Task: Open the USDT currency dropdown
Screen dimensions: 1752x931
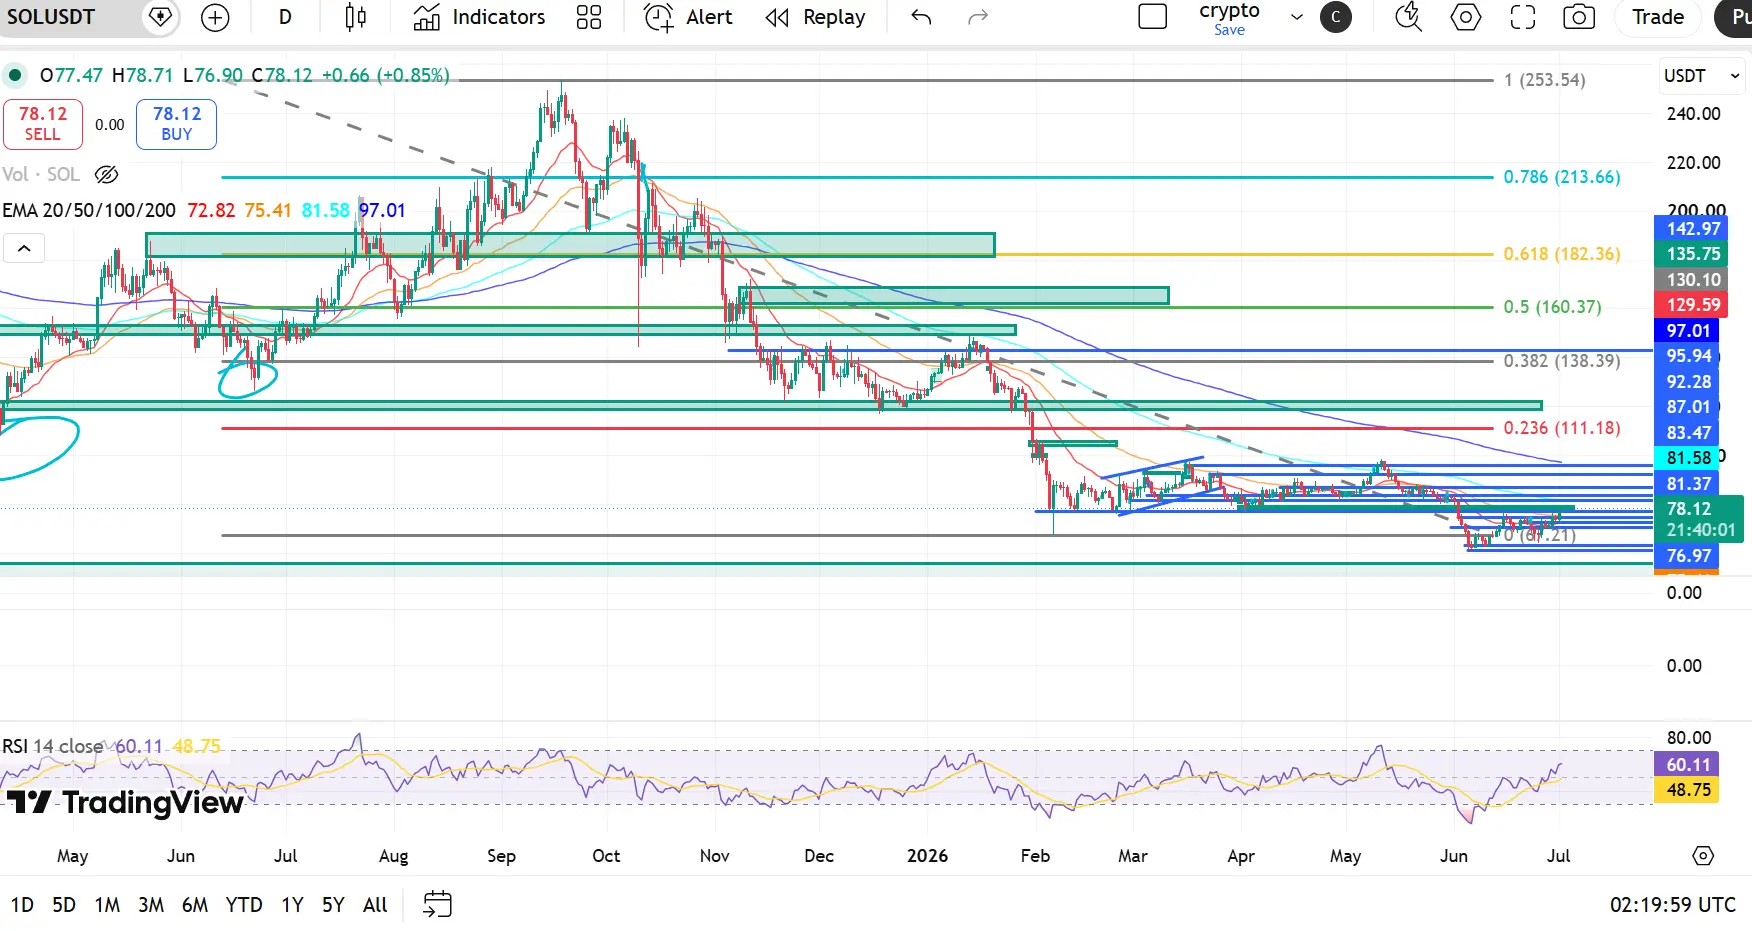Action: 1702,76
